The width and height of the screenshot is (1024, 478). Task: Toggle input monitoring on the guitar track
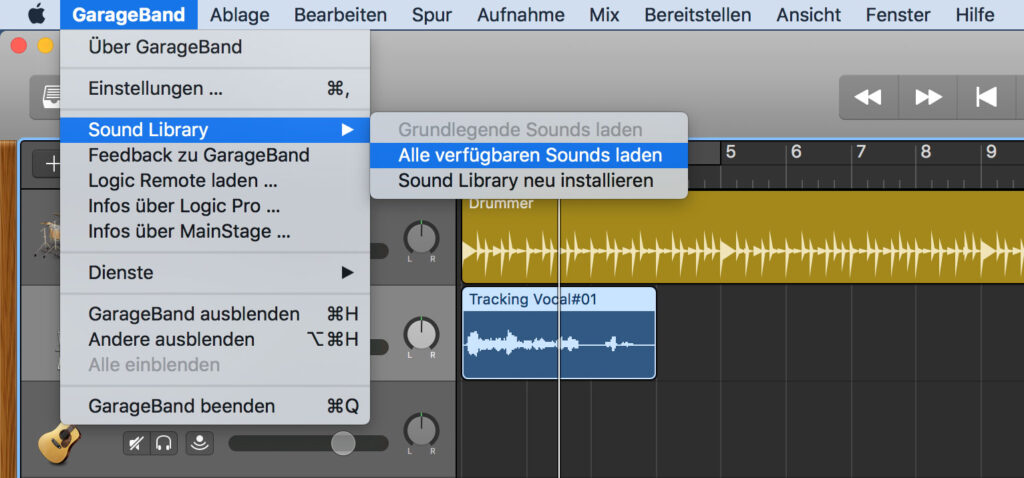click(199, 444)
